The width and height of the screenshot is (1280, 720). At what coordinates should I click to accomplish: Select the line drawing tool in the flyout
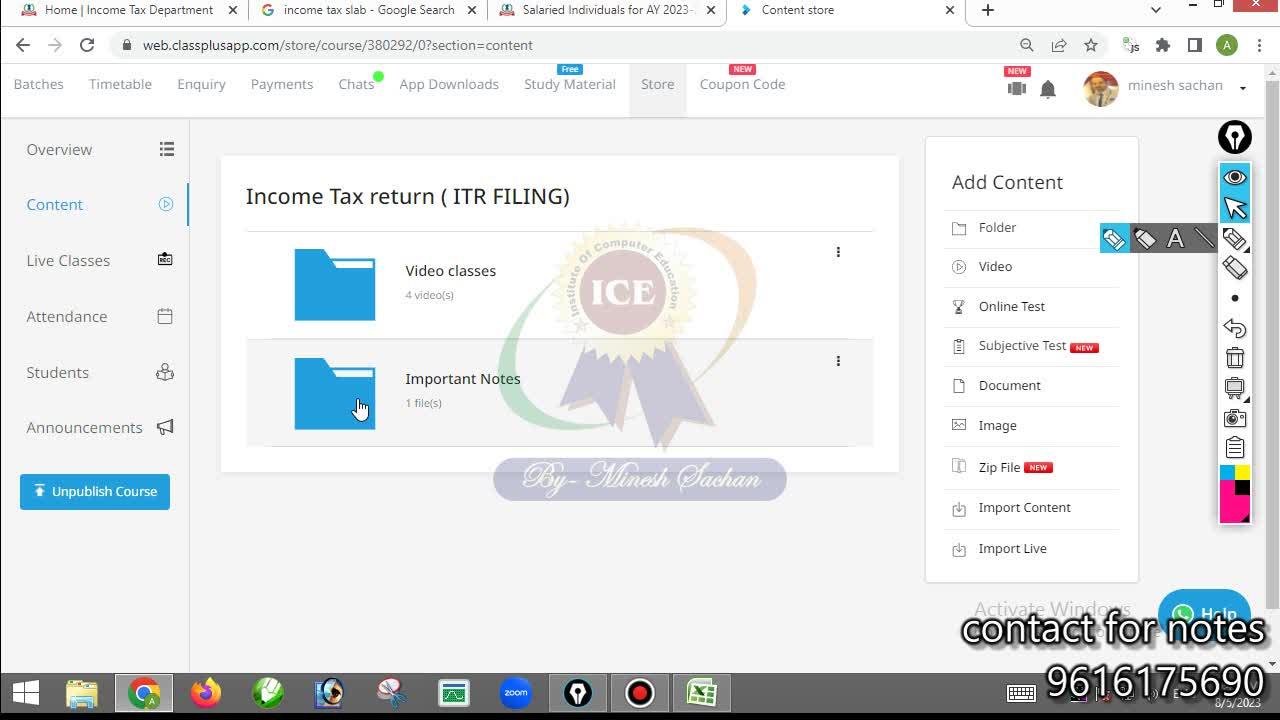click(1204, 239)
